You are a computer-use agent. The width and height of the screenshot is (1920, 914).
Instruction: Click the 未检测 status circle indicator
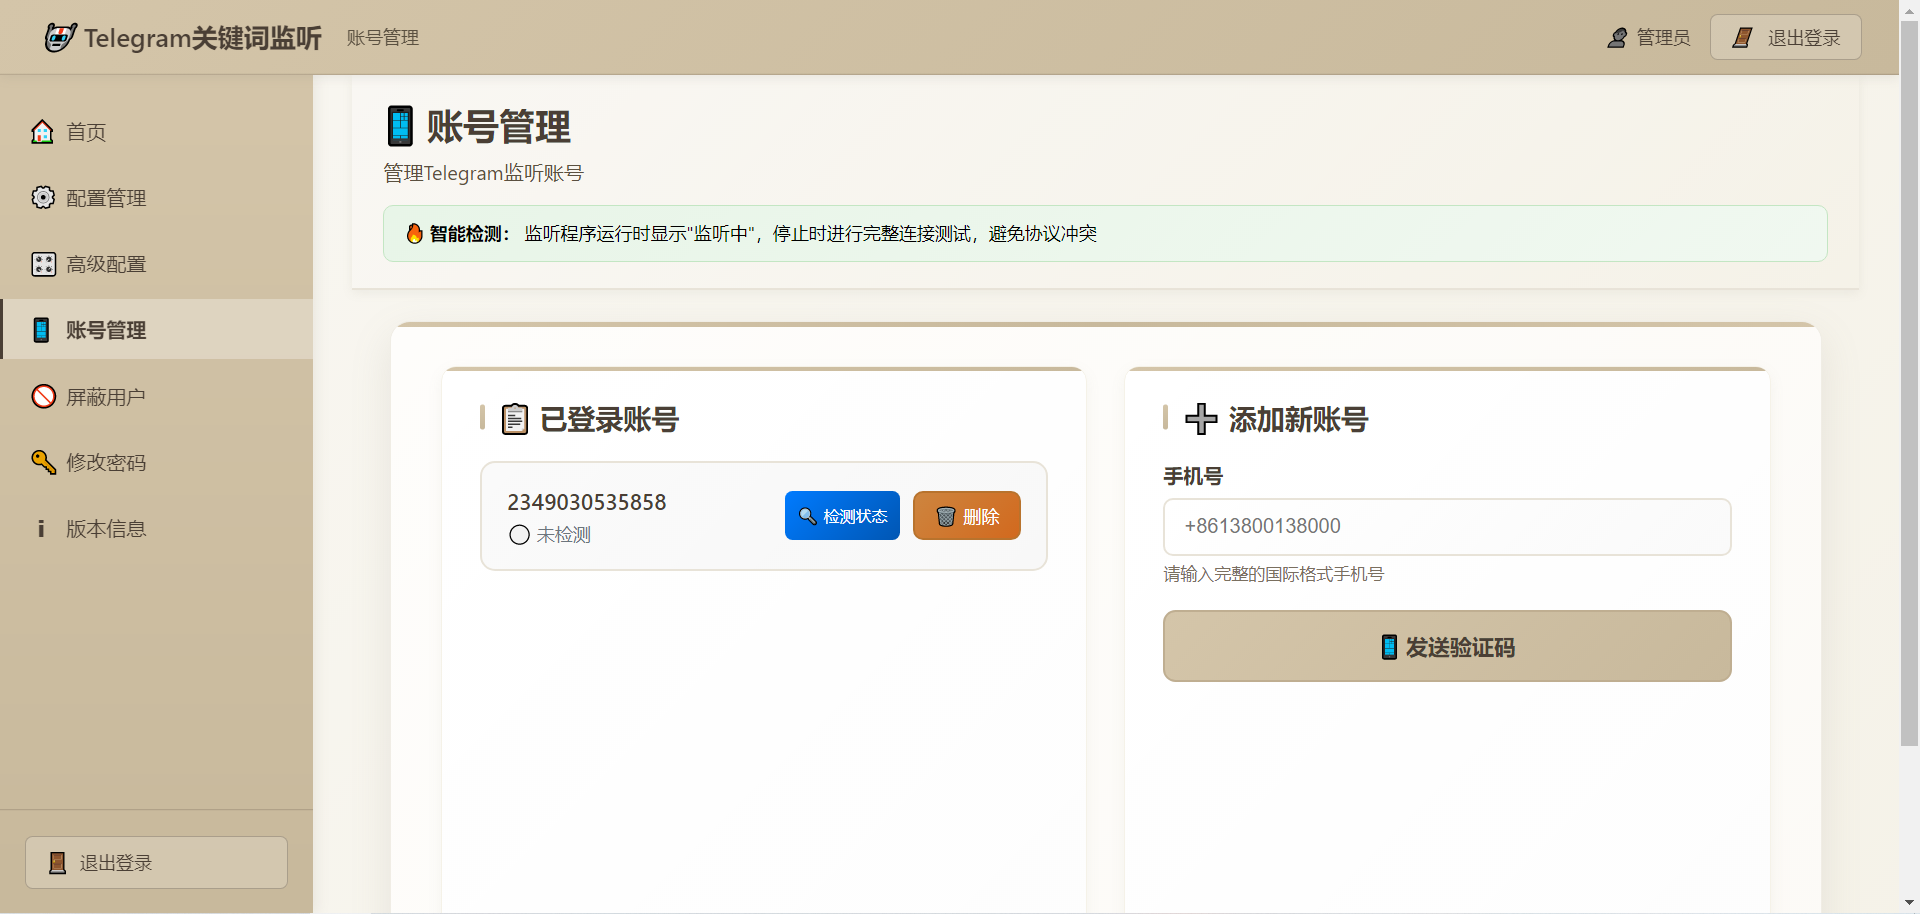[519, 535]
